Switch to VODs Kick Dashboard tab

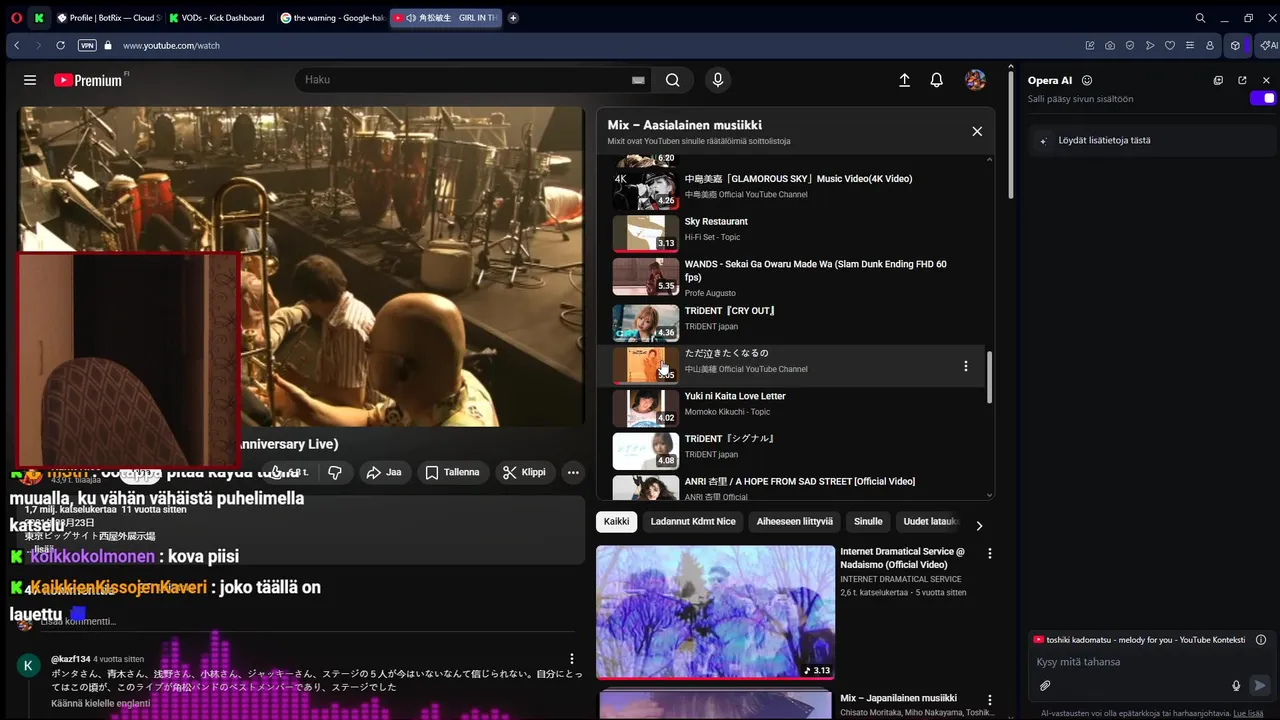point(218,18)
